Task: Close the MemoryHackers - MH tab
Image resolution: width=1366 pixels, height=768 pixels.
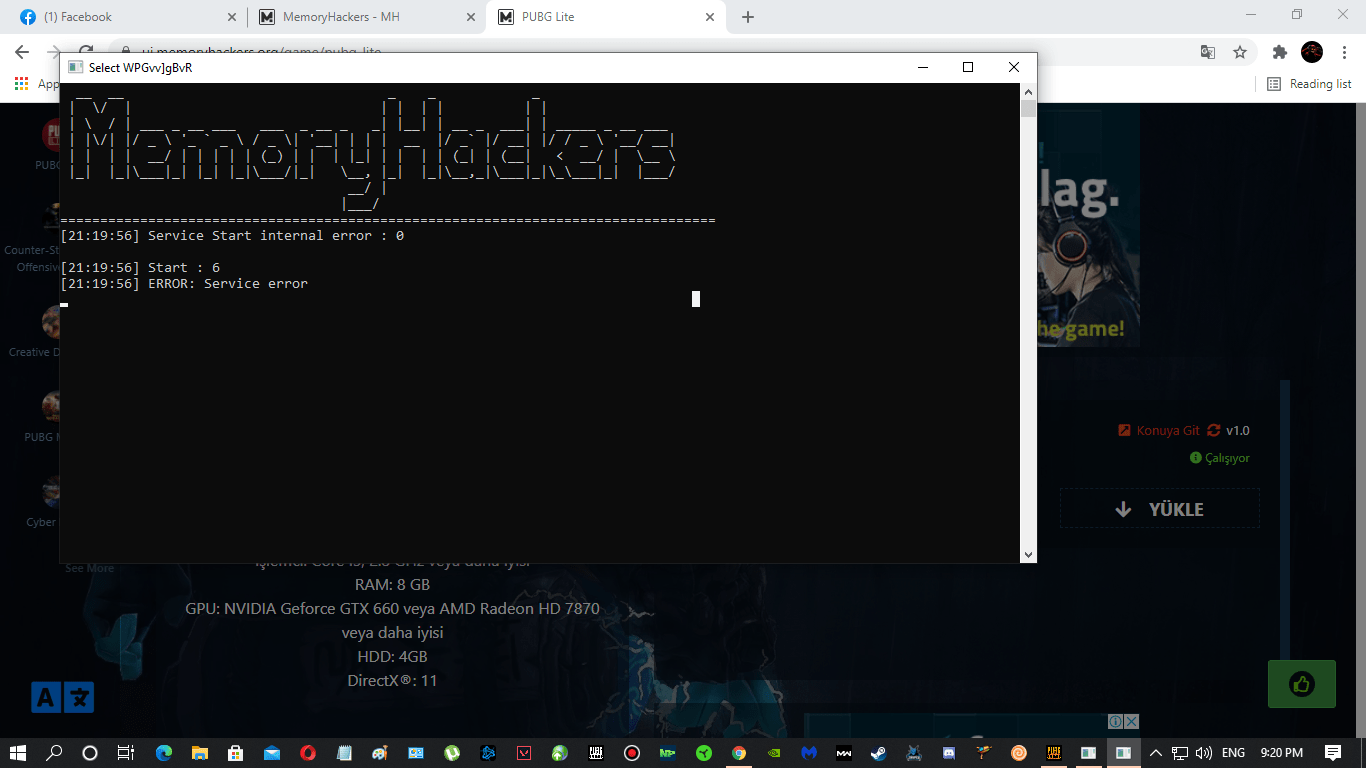Action: 470,17
